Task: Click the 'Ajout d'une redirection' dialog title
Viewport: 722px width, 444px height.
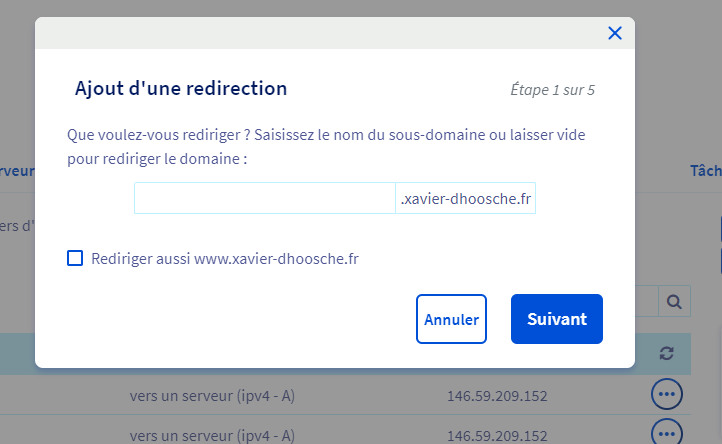Action: pyautogui.click(x=181, y=88)
